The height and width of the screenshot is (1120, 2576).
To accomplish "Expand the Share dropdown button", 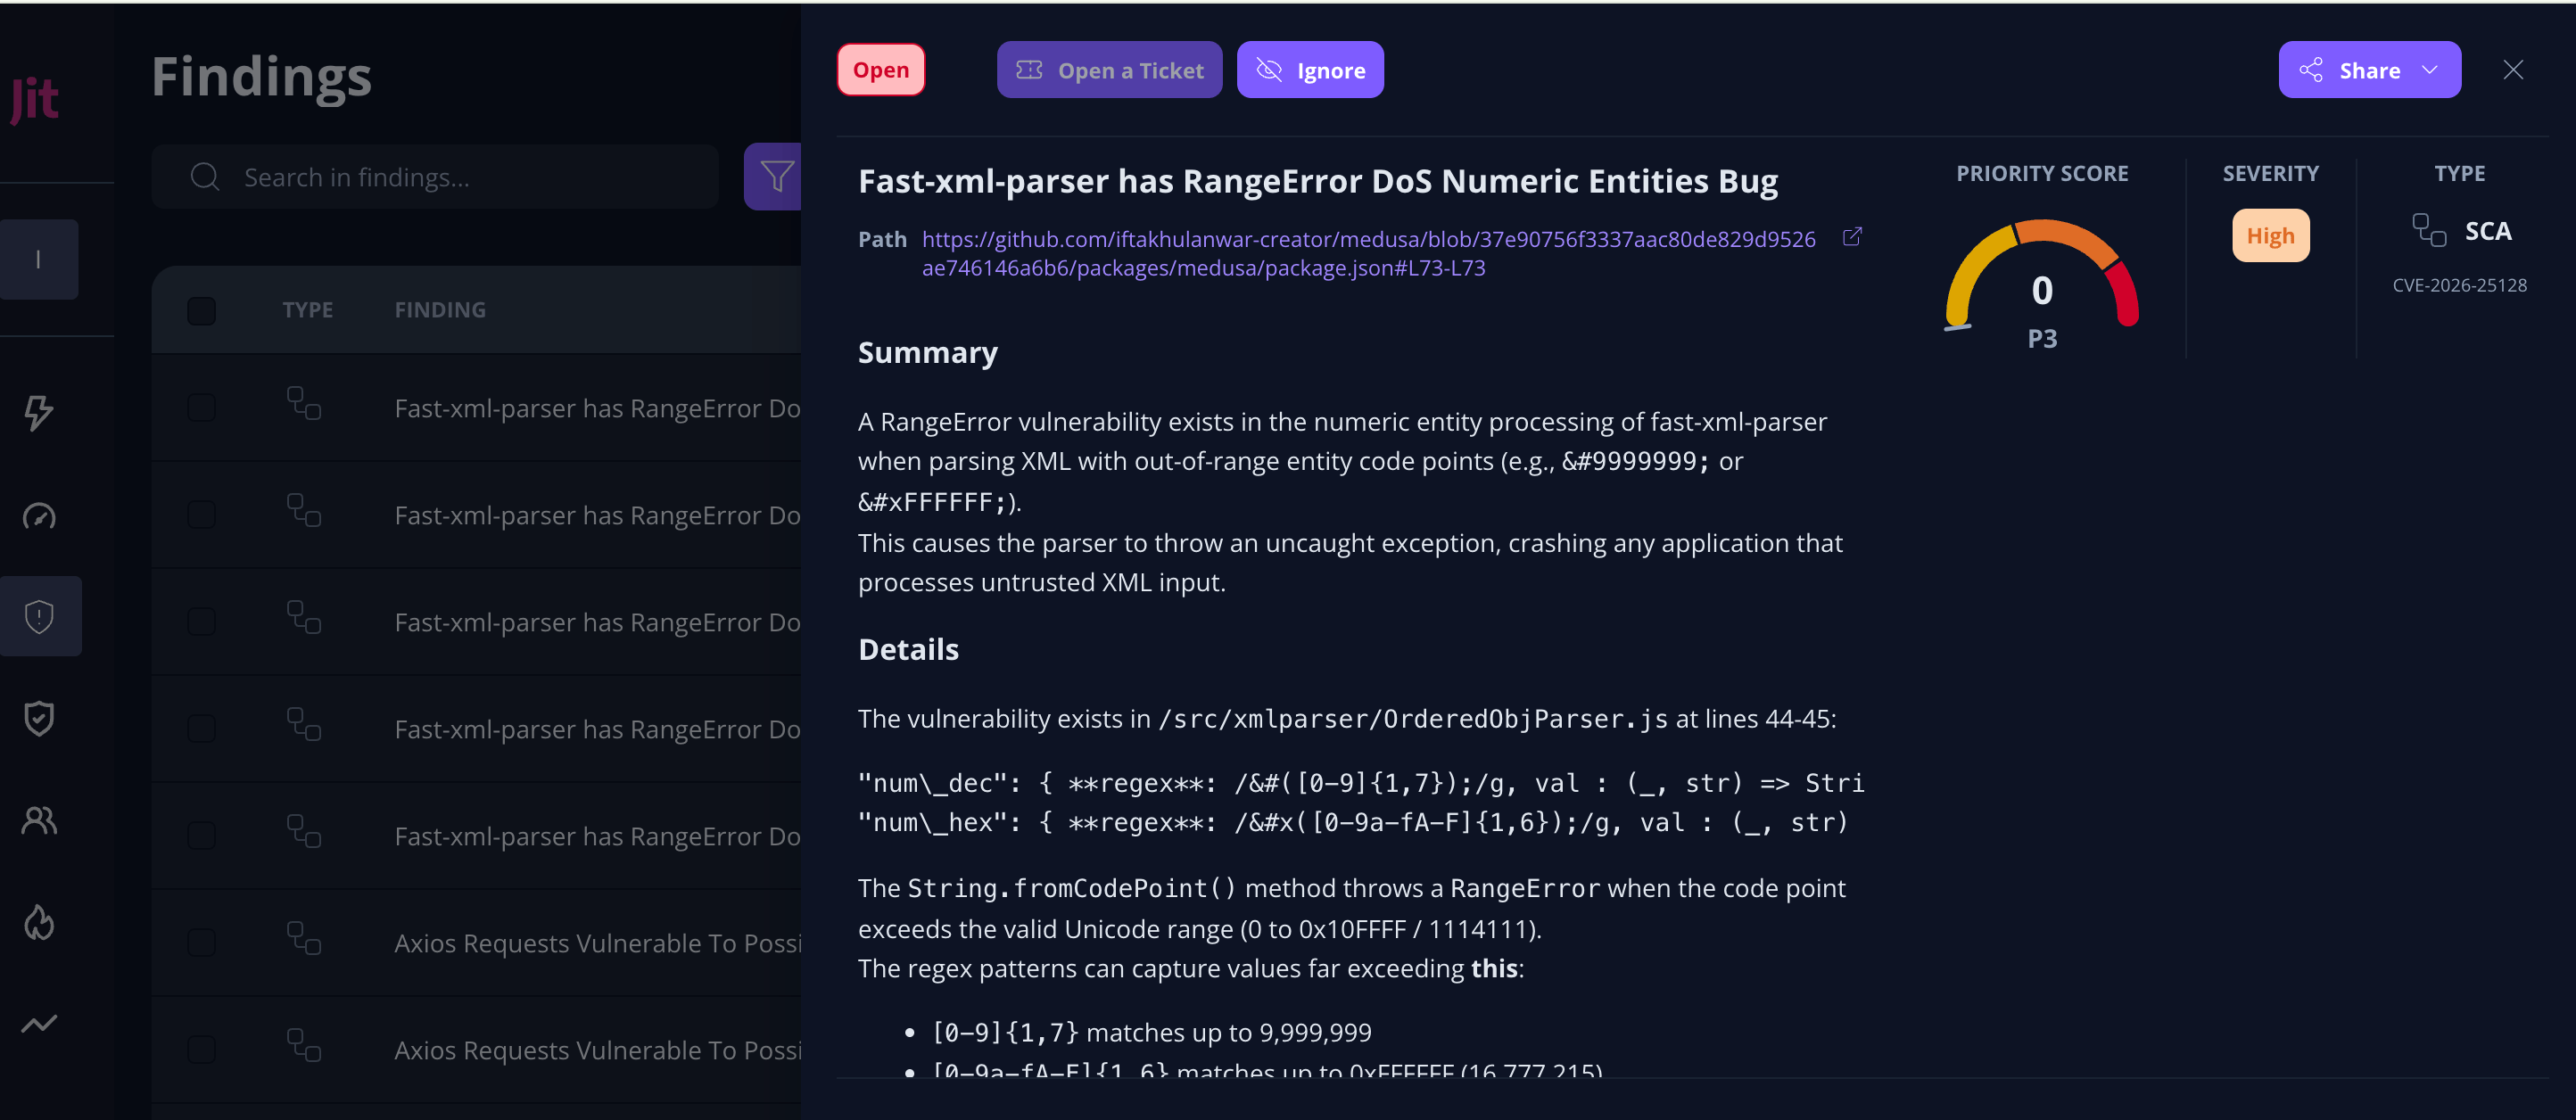I will (x=2369, y=70).
